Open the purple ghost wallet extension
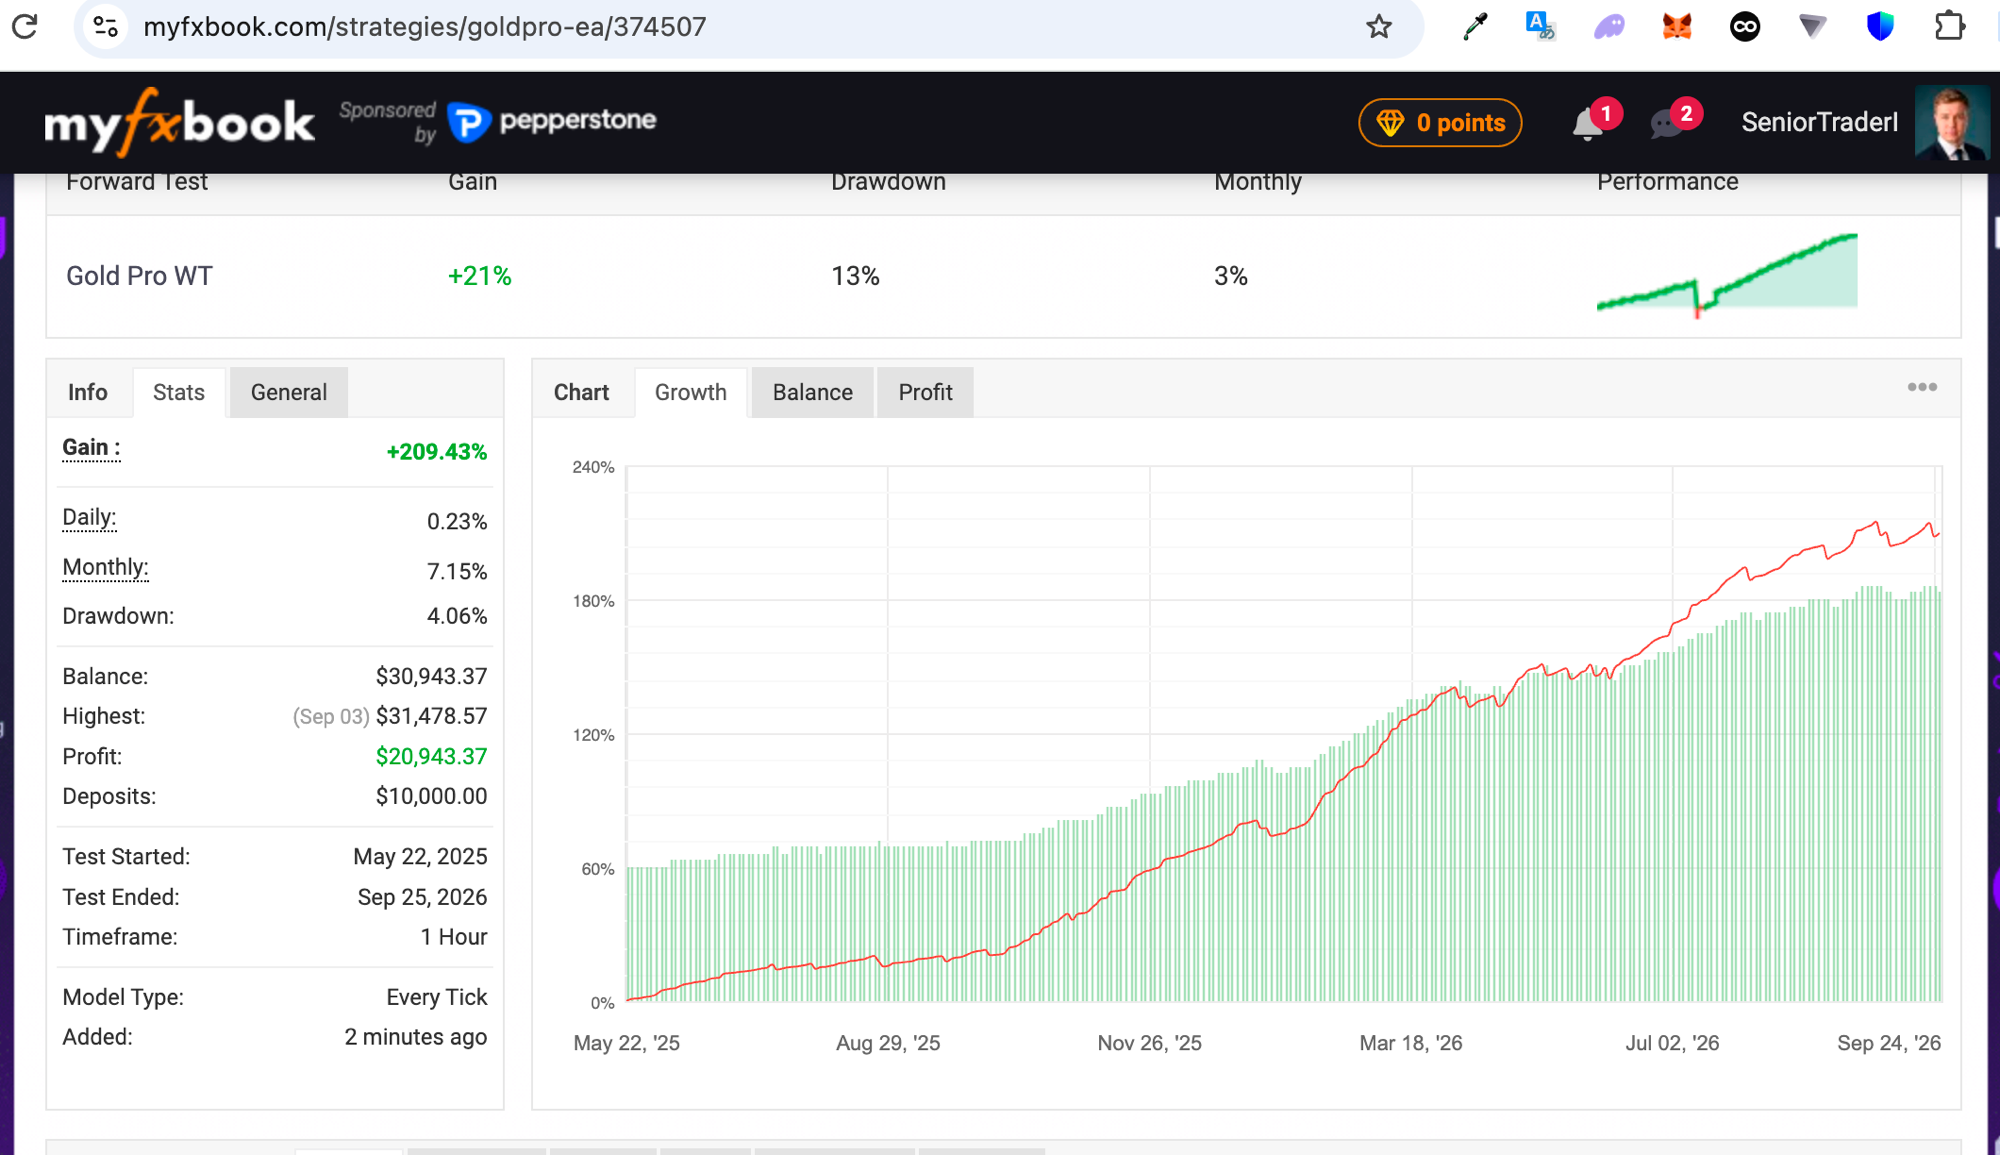 tap(1609, 26)
